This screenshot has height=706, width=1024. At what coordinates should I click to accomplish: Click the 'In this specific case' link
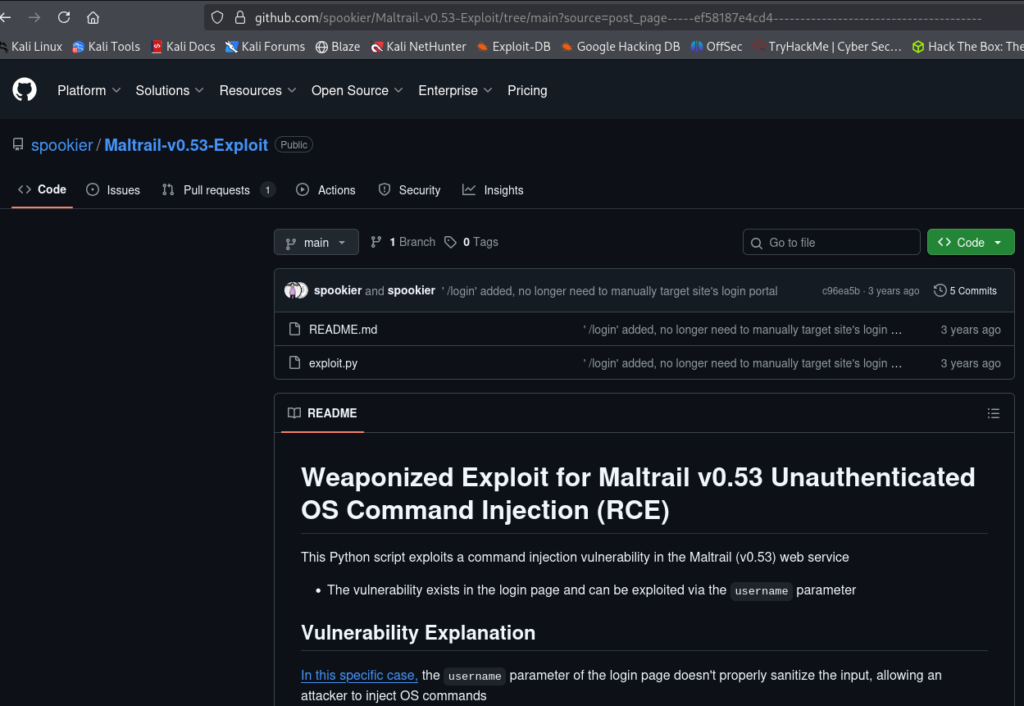click(x=359, y=676)
